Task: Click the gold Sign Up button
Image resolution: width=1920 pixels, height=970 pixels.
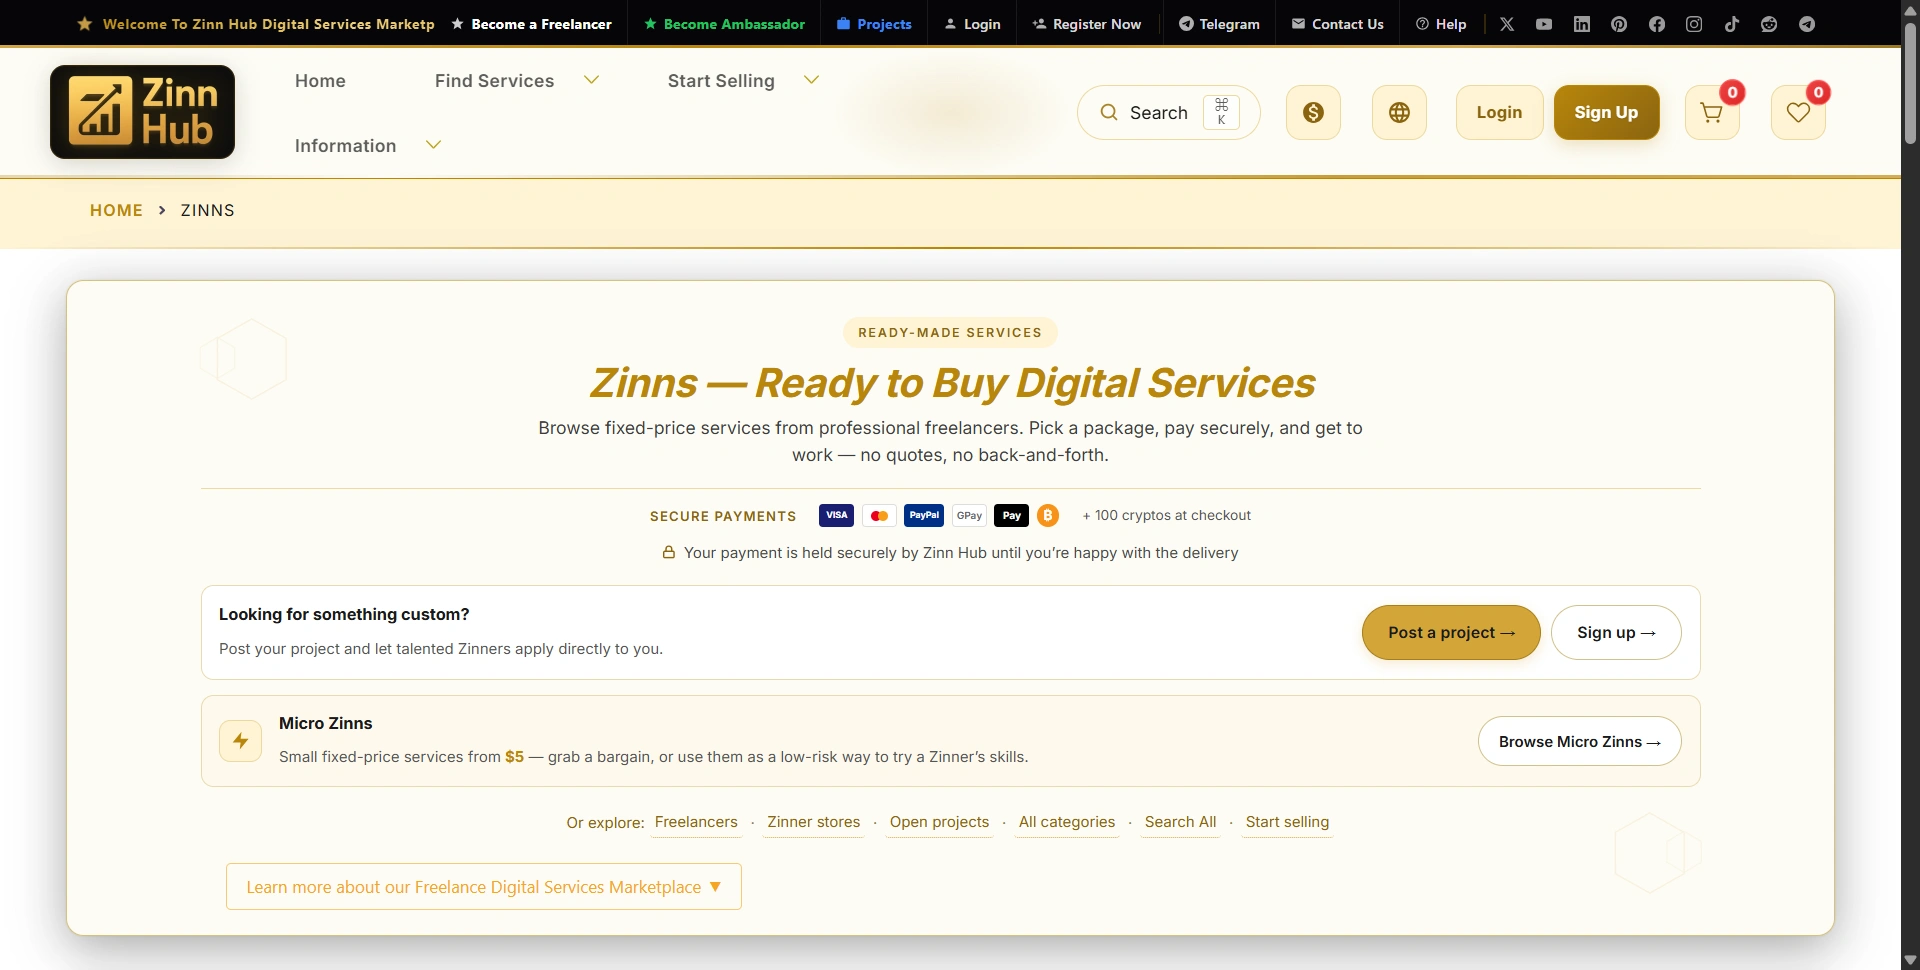Action: point(1606,112)
